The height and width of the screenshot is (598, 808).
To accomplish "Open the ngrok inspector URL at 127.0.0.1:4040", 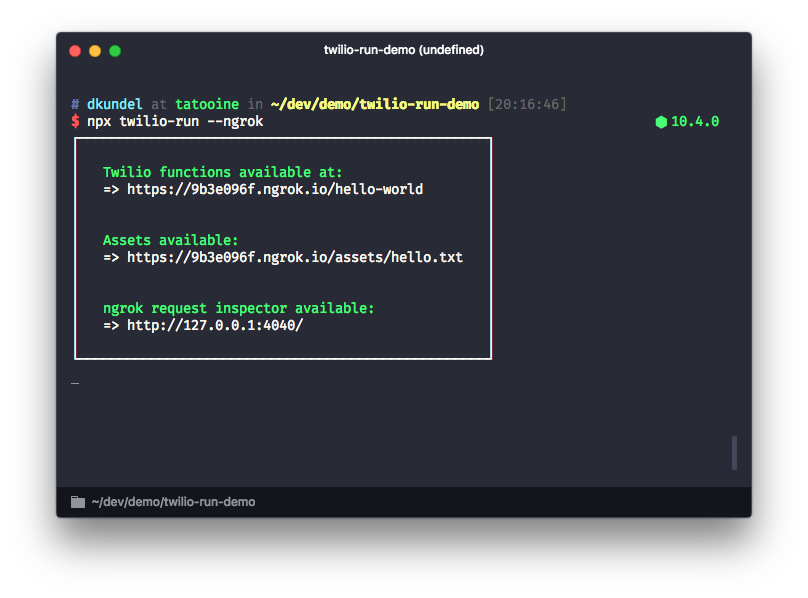I will point(215,325).
